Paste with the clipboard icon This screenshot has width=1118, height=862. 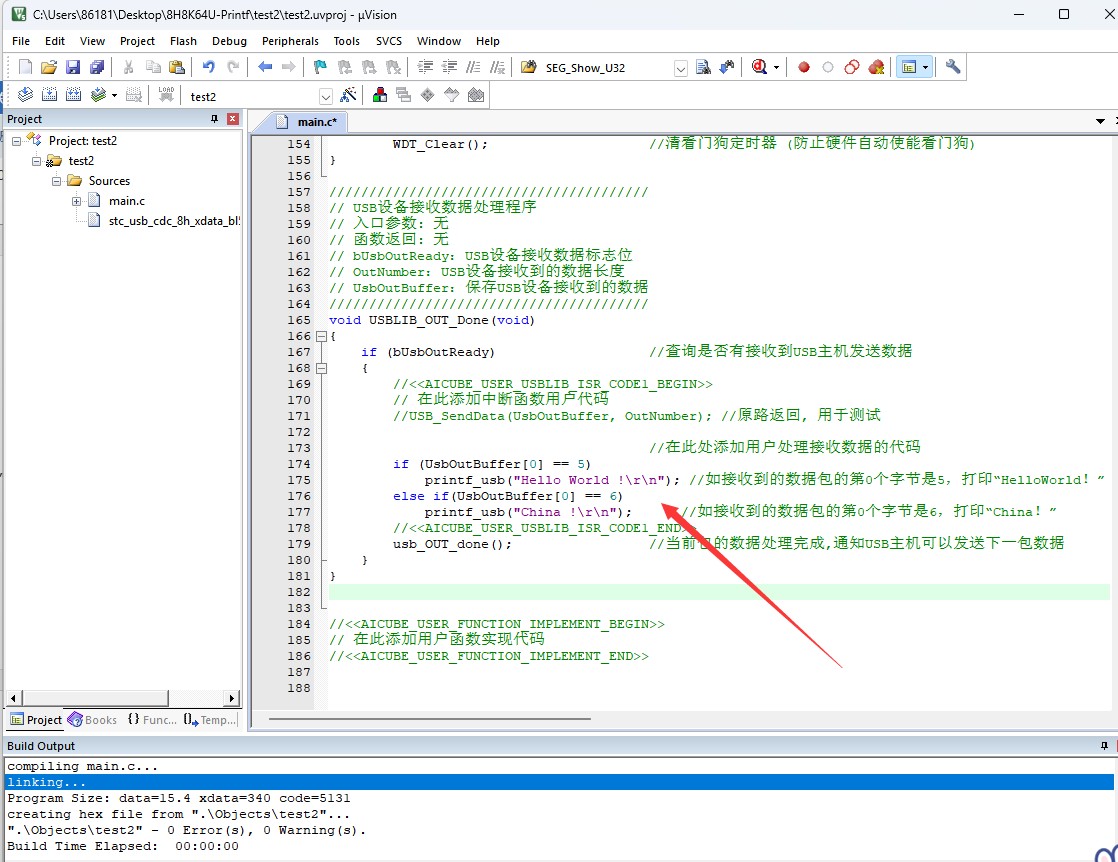(177, 67)
